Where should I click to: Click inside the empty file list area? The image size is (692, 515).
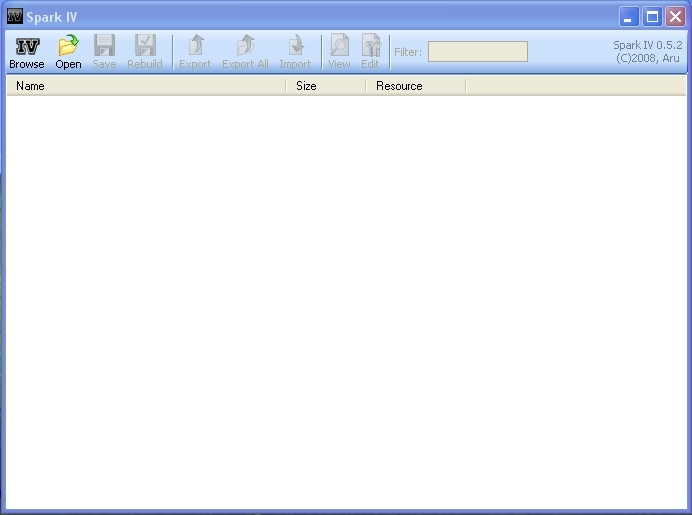point(345,300)
